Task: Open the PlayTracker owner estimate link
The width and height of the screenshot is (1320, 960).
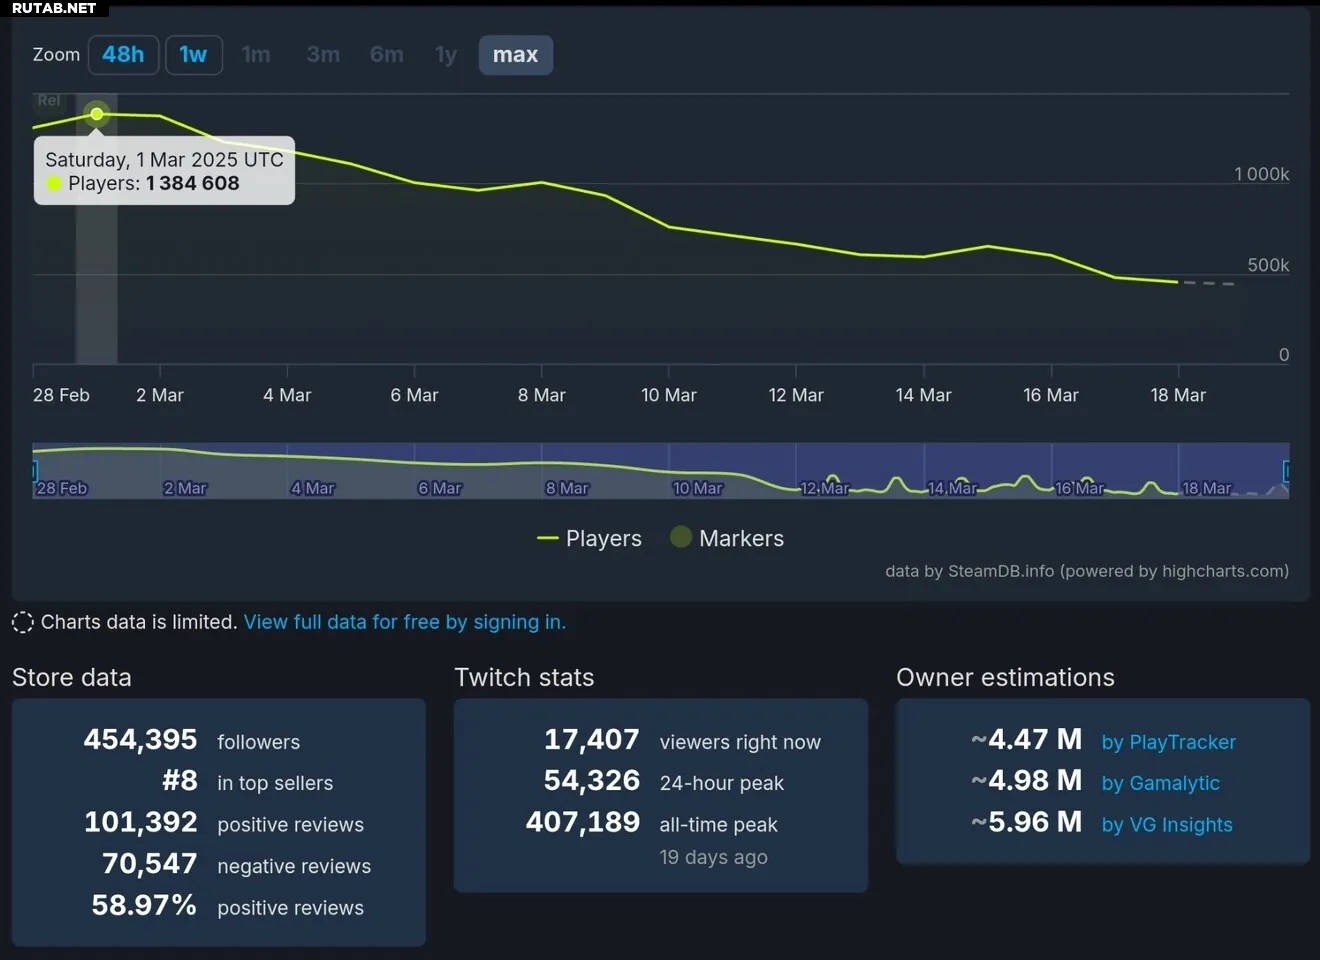Action: [x=1168, y=742]
